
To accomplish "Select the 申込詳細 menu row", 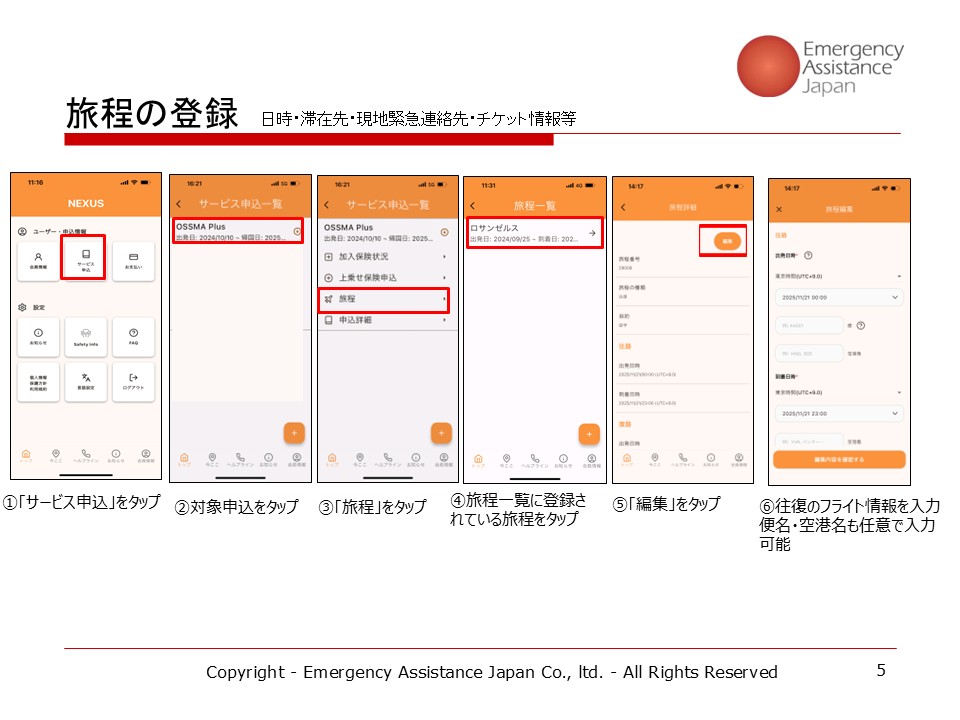I will tap(384, 320).
